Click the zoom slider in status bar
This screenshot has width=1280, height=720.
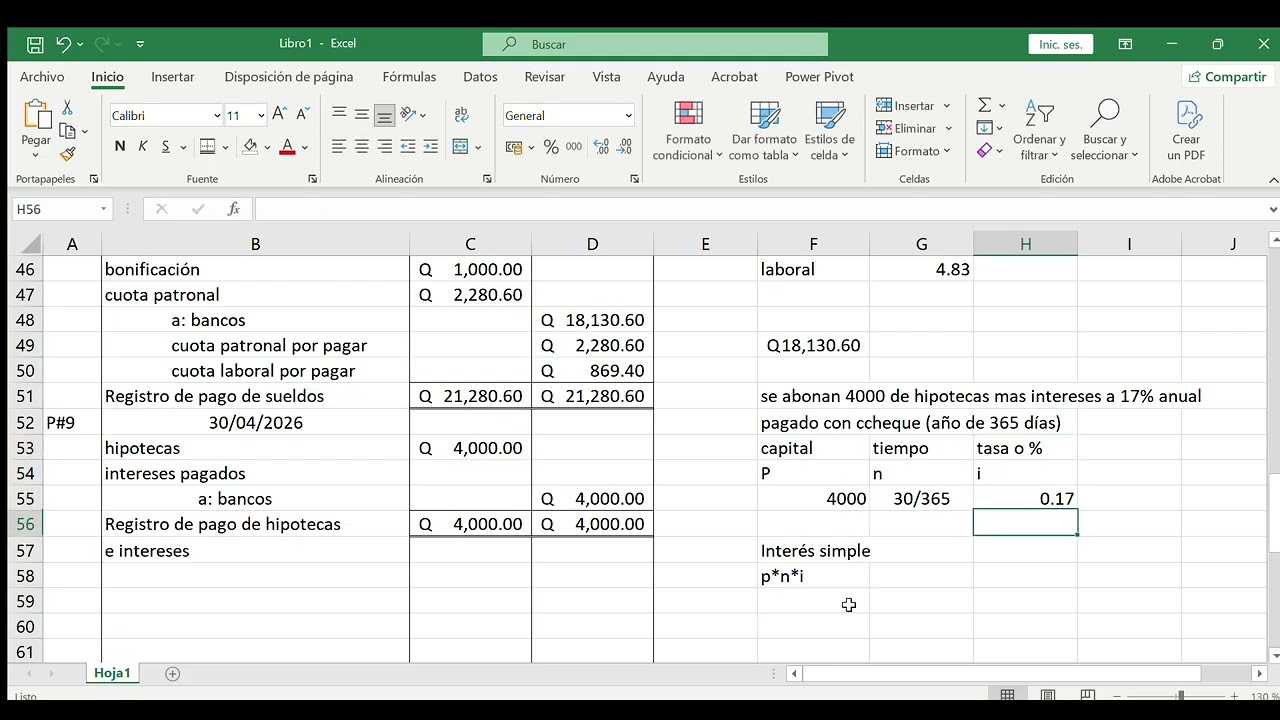click(1181, 696)
